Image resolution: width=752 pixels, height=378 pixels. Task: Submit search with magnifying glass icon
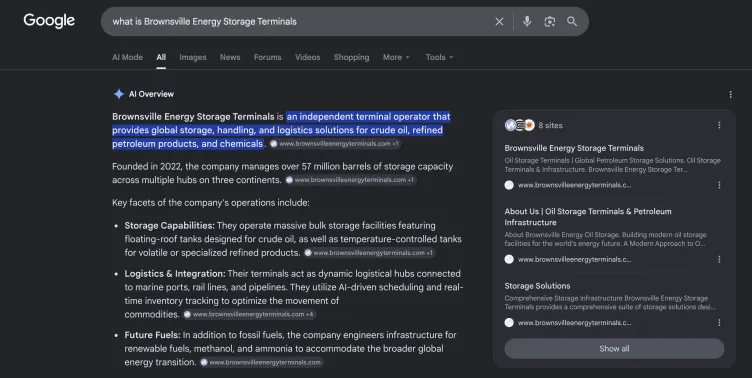click(572, 22)
